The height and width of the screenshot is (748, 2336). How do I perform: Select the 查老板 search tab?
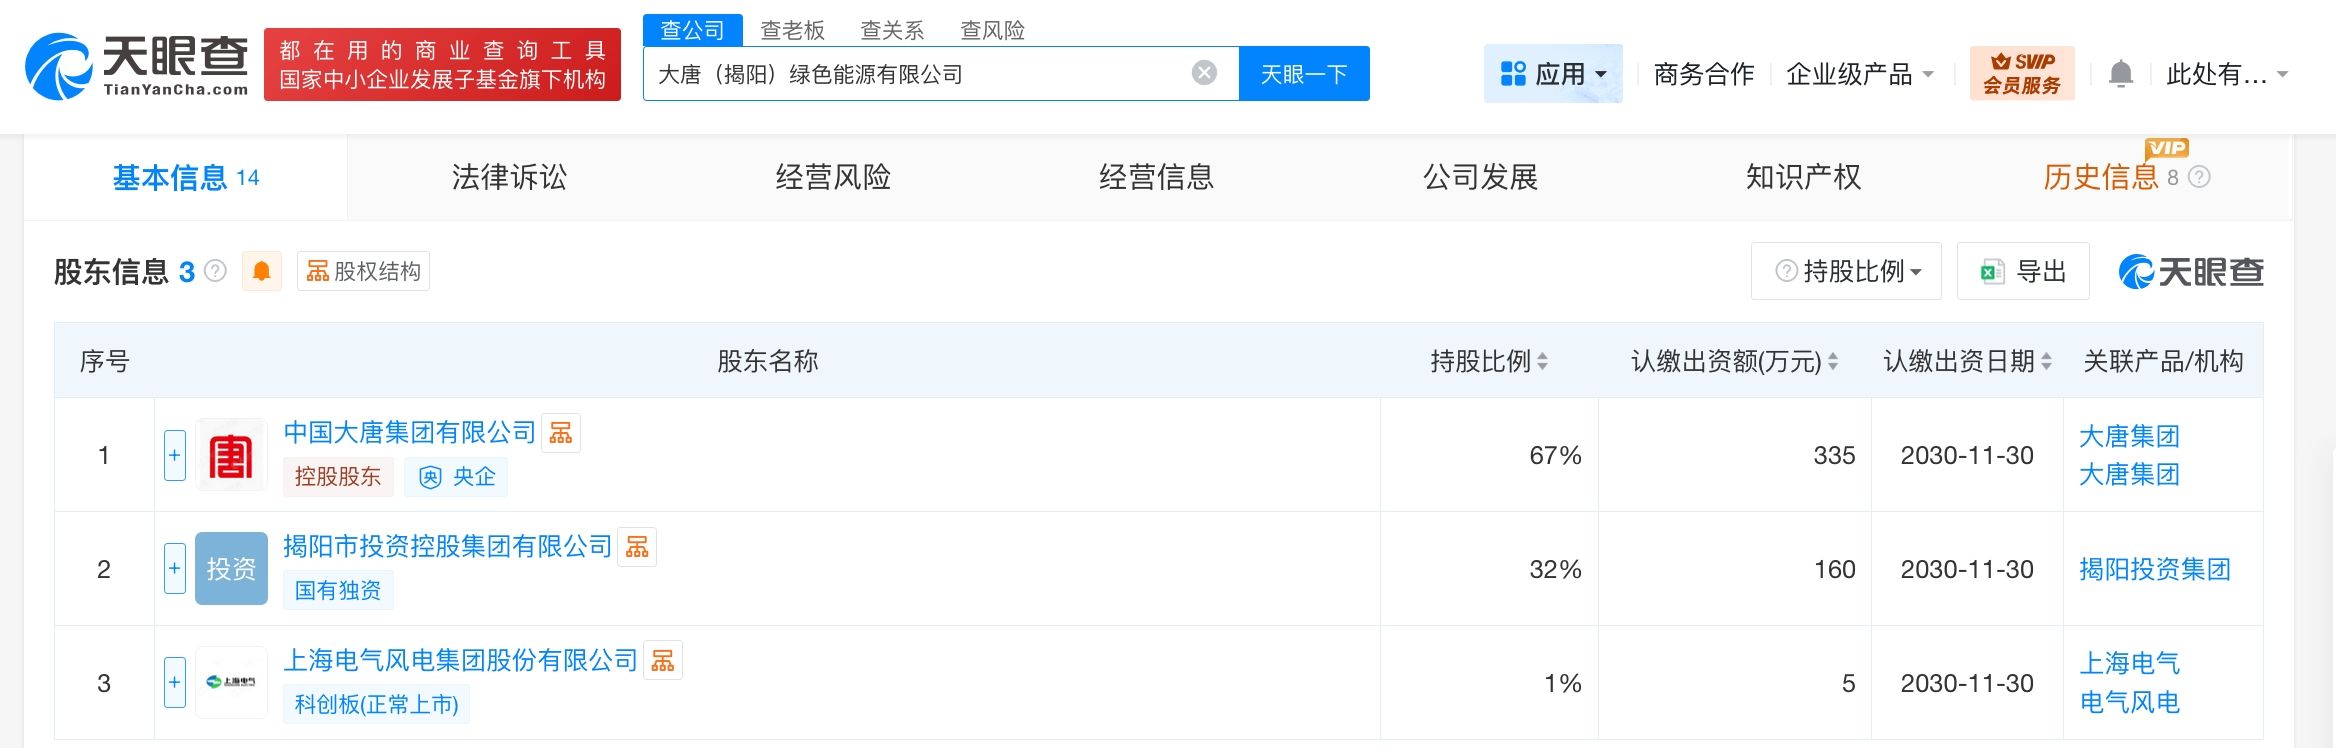(792, 30)
